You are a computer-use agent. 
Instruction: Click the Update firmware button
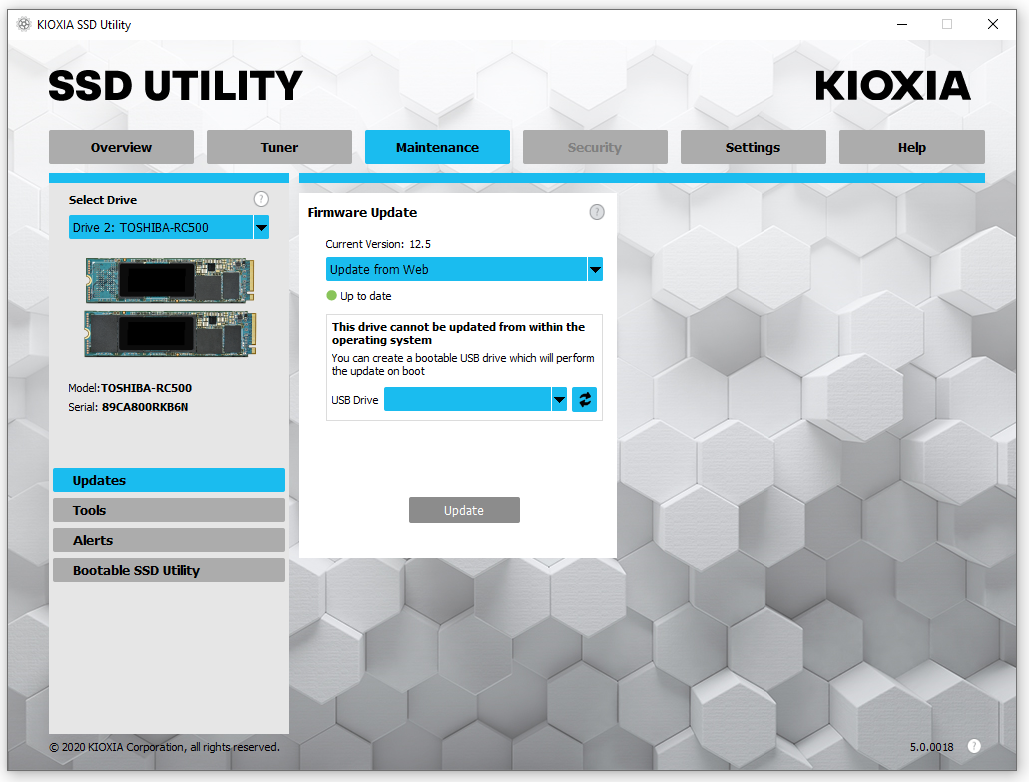click(x=464, y=510)
